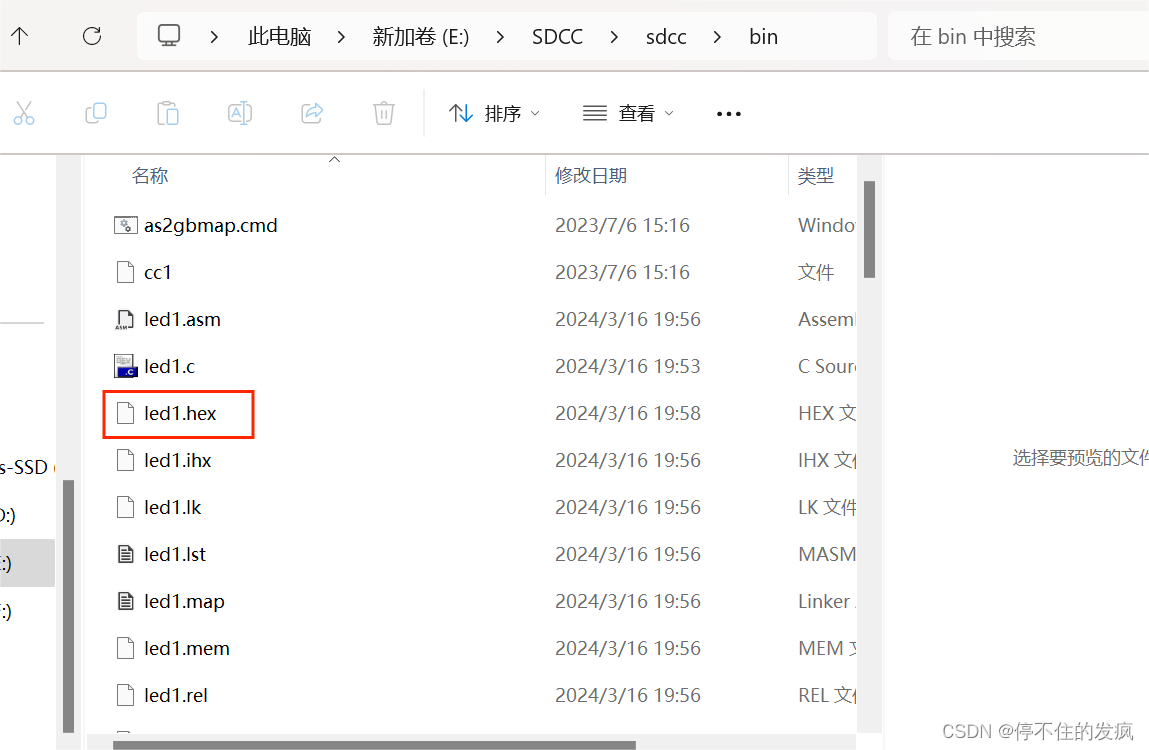Delete the file with trash icon
The height and width of the screenshot is (750, 1149).
tap(384, 113)
